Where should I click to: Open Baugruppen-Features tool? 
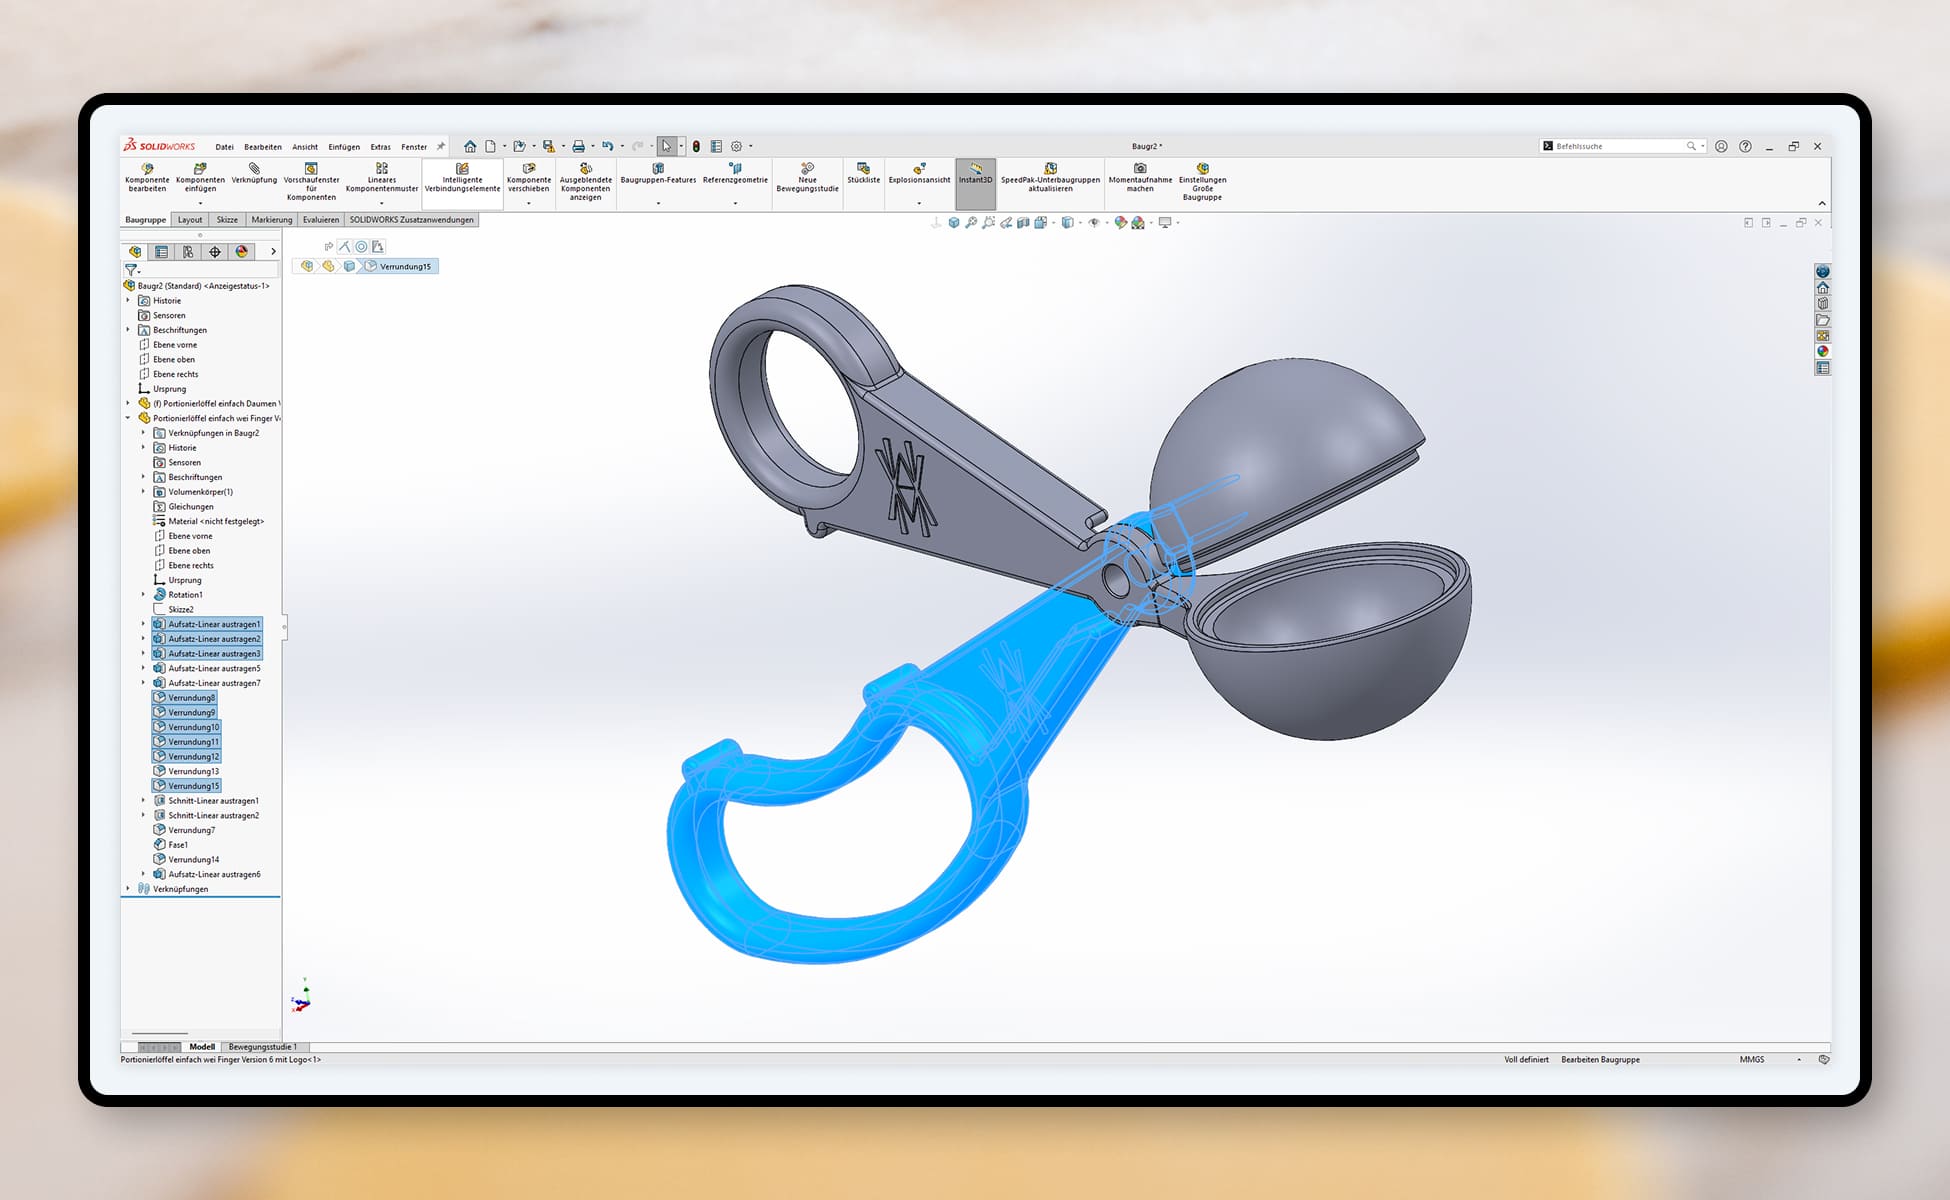[x=658, y=174]
